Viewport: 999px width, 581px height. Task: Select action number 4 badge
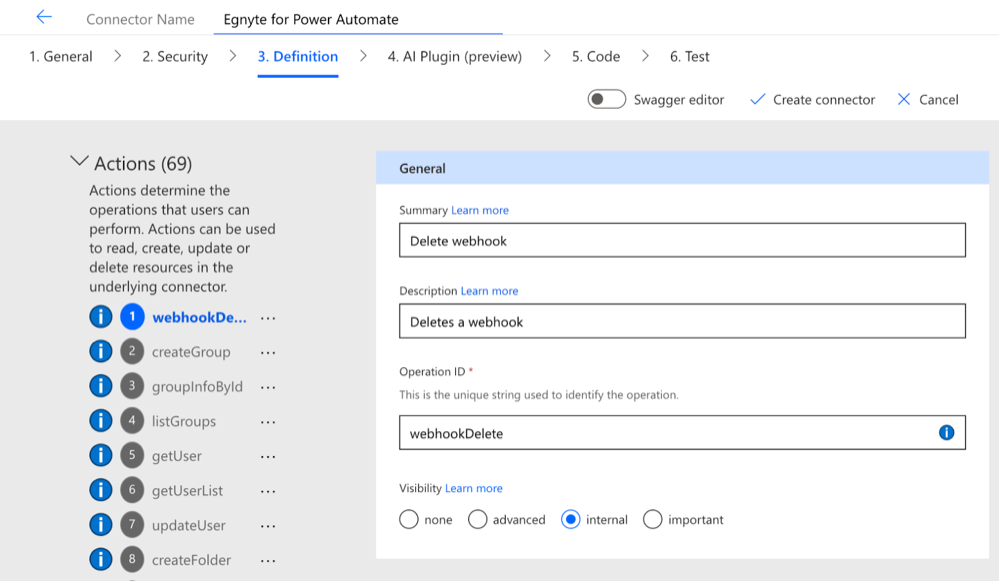coord(132,420)
